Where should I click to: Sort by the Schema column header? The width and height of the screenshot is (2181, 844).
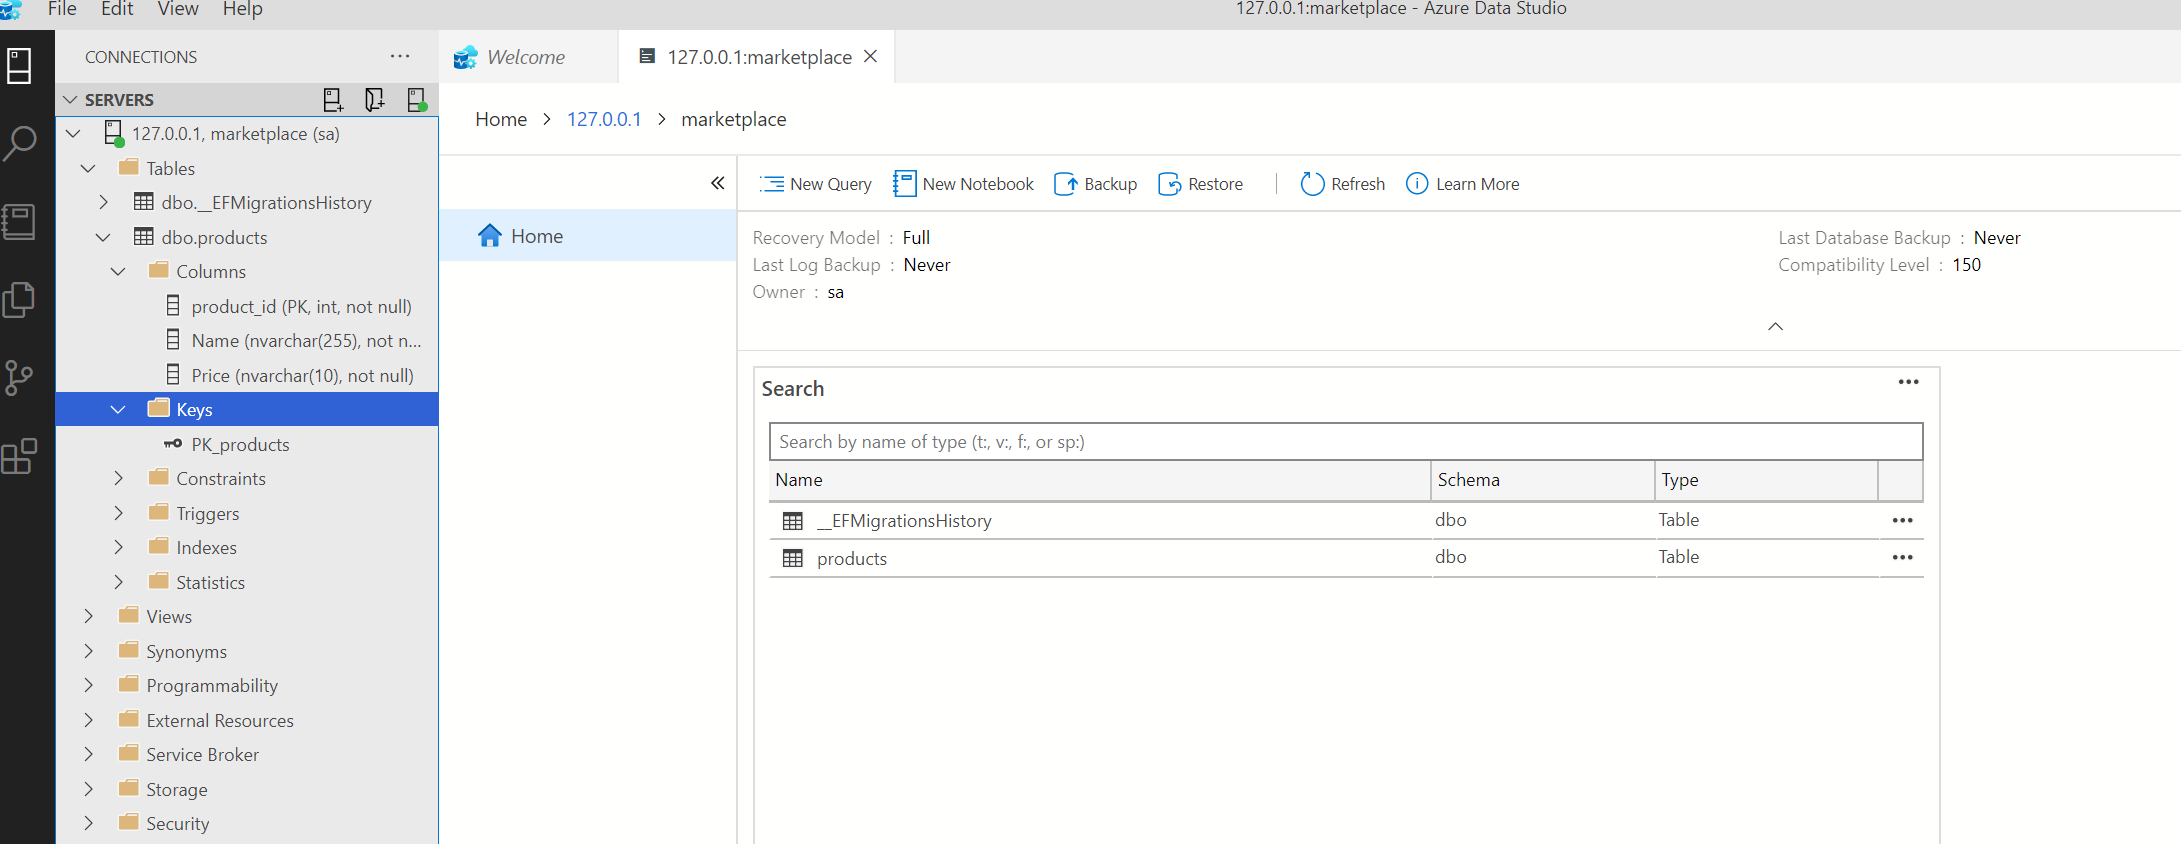[1543, 480]
